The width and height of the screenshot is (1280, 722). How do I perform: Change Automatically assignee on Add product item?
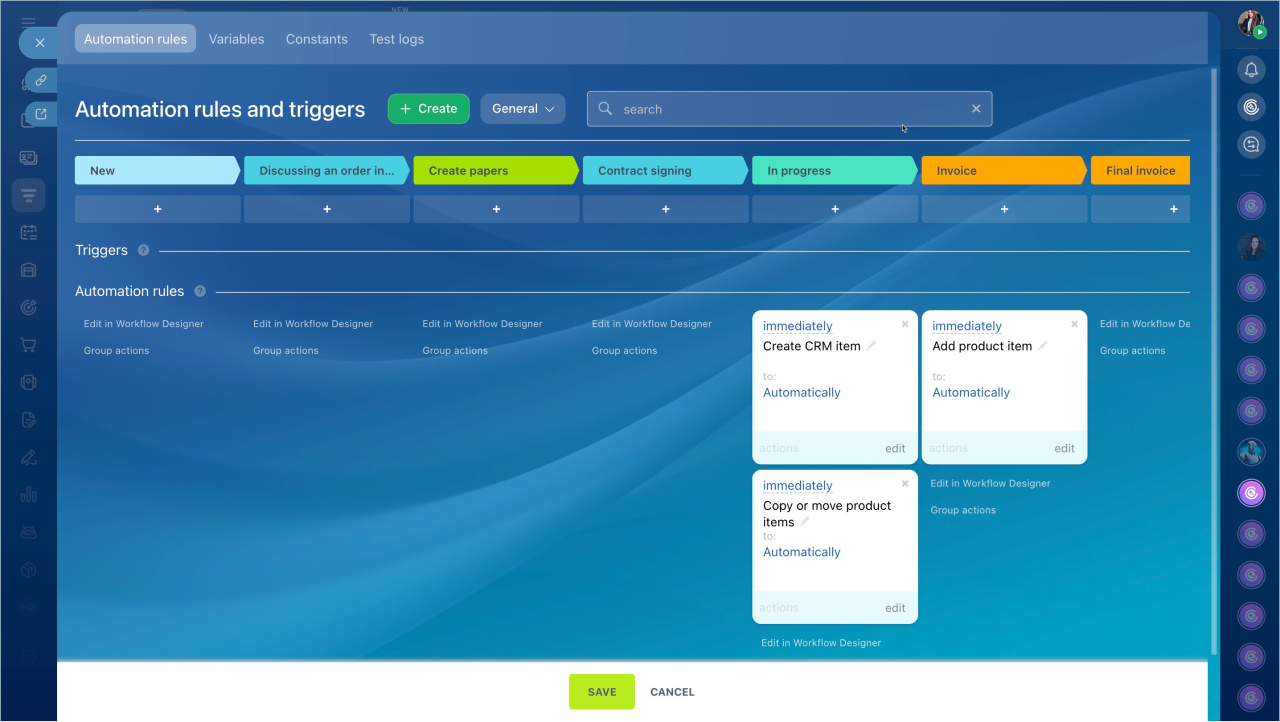pos(971,392)
